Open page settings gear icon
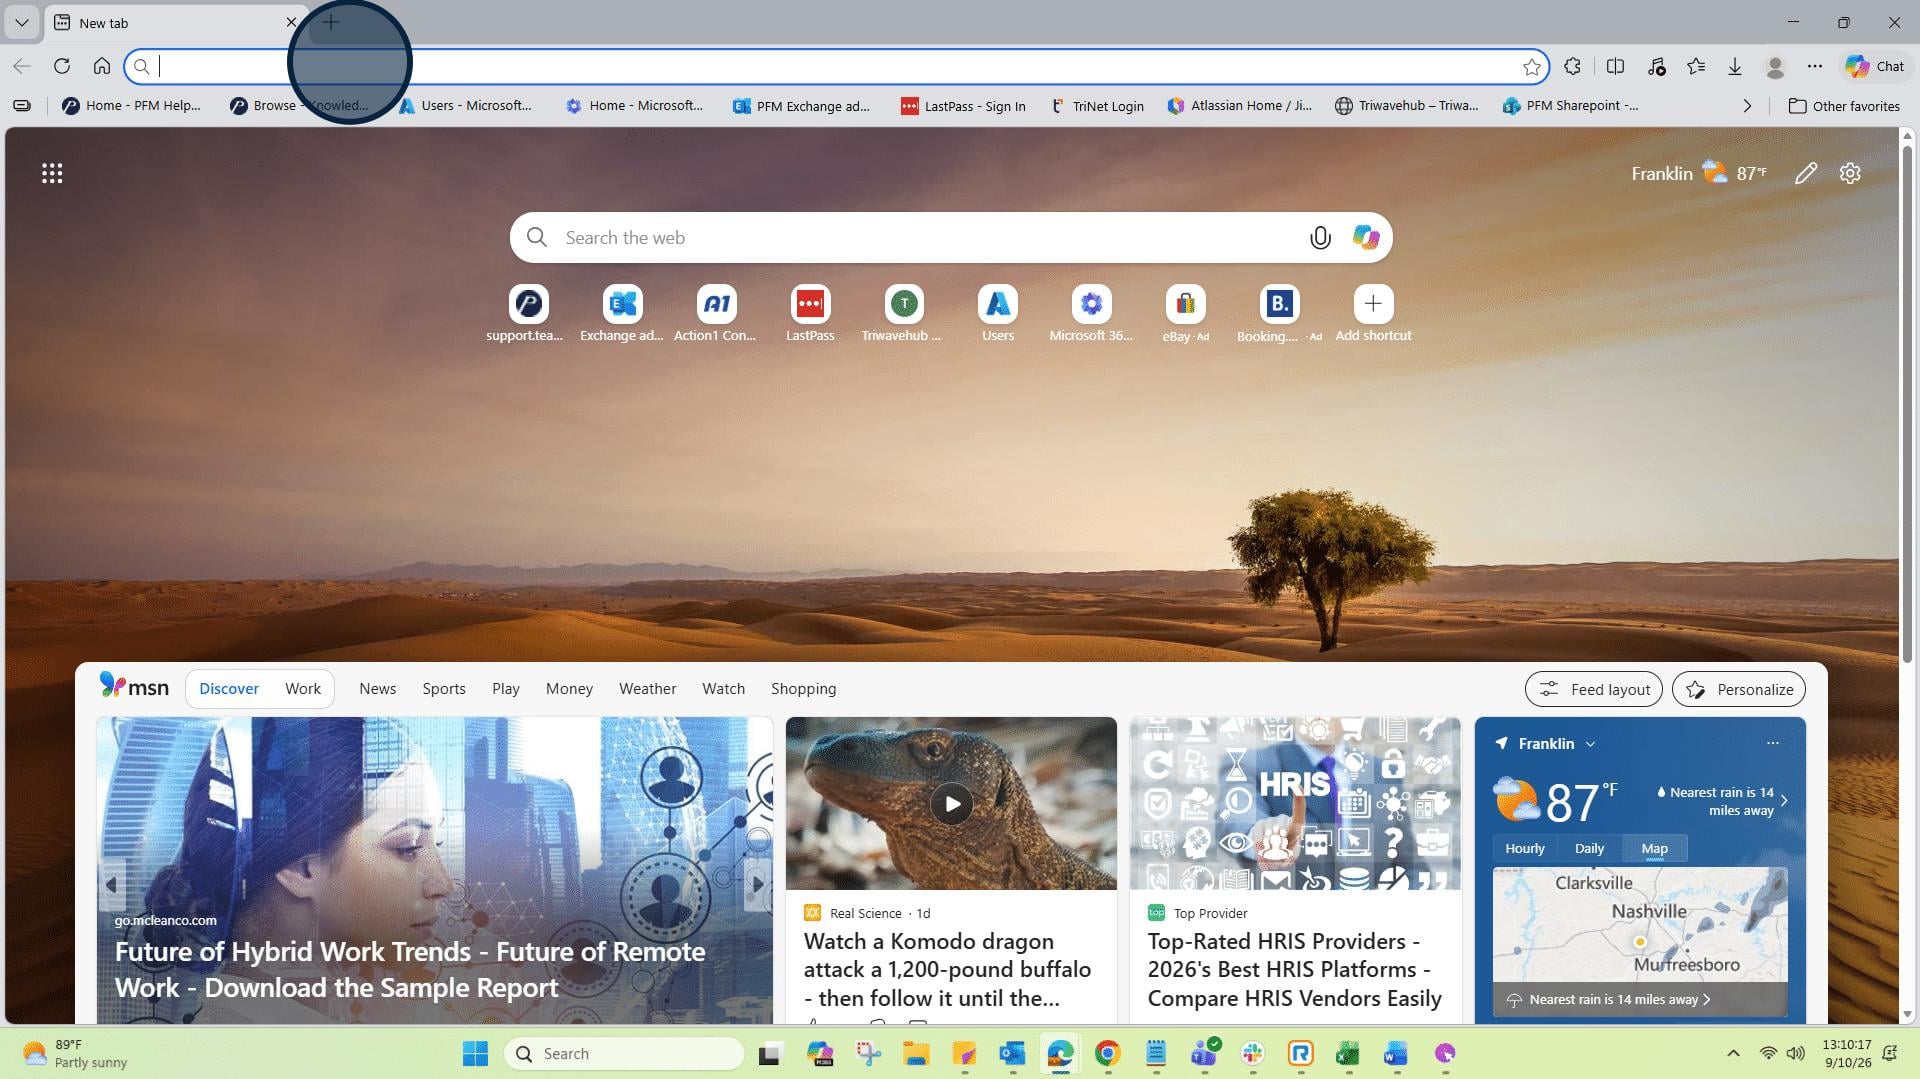The image size is (1920, 1079). coord(1850,174)
